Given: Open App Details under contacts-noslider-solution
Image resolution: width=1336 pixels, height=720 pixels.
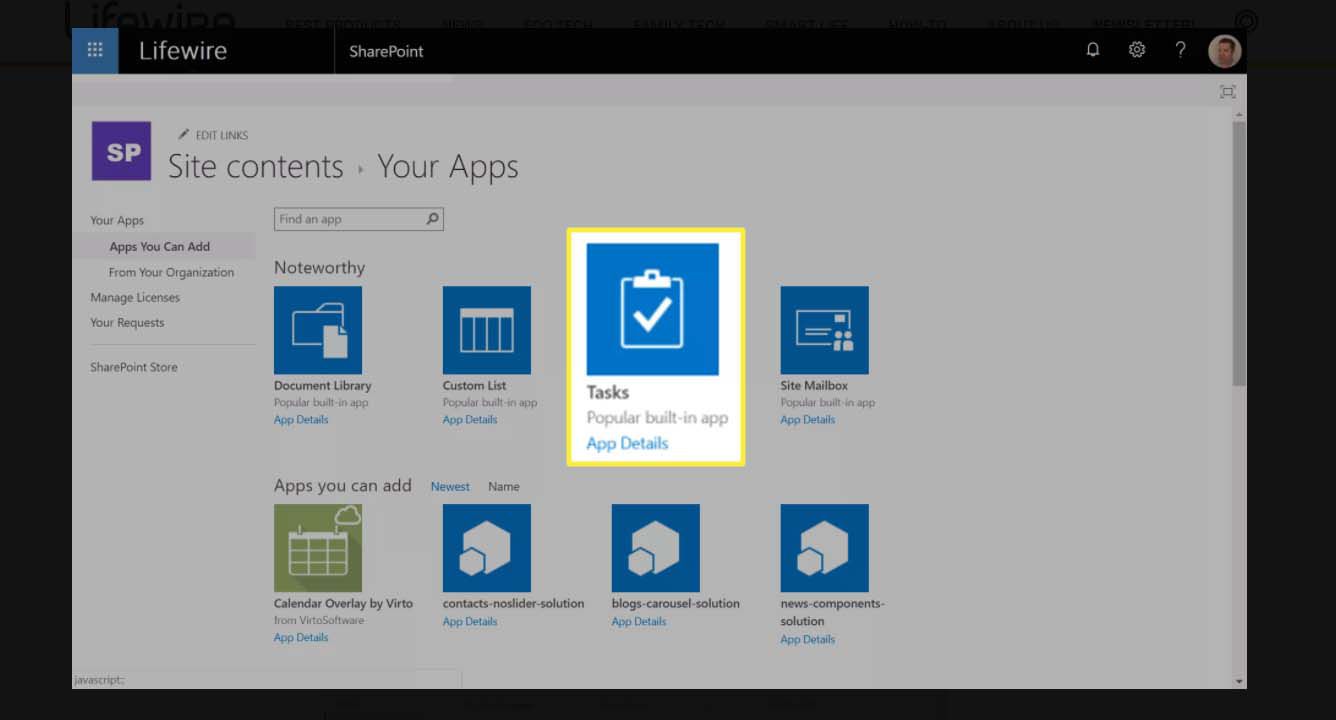Looking at the screenshot, I should click(470, 622).
